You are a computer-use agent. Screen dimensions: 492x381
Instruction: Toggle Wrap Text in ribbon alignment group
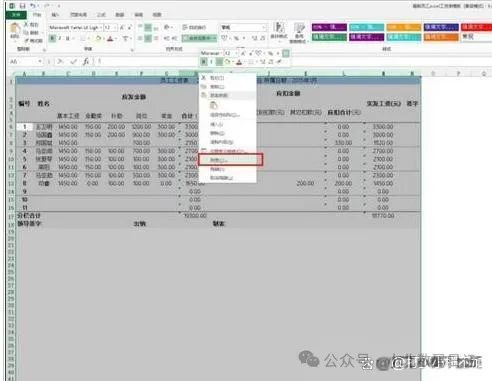[194, 27]
